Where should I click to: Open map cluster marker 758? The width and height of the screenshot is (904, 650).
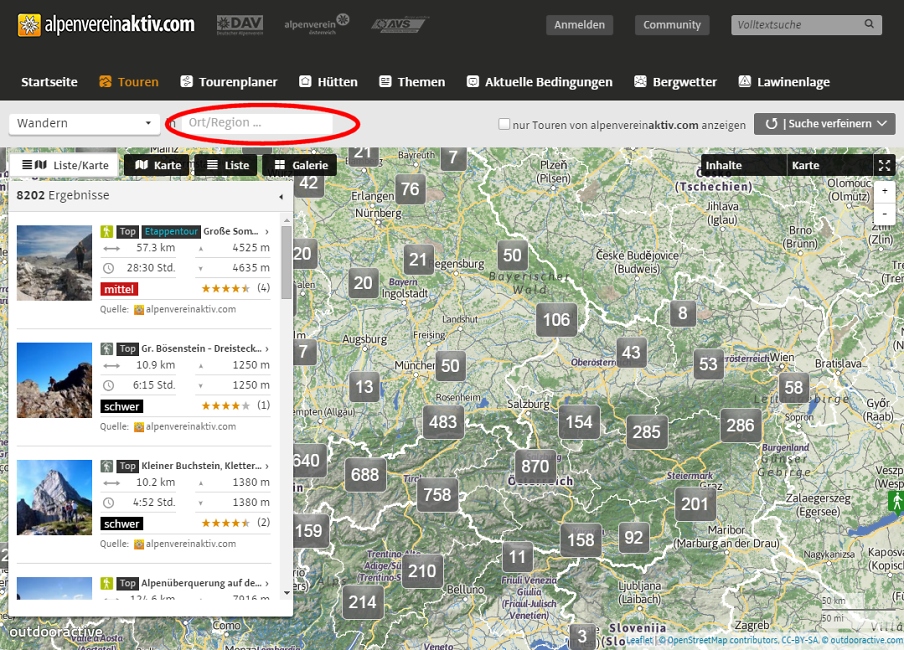[x=437, y=494]
